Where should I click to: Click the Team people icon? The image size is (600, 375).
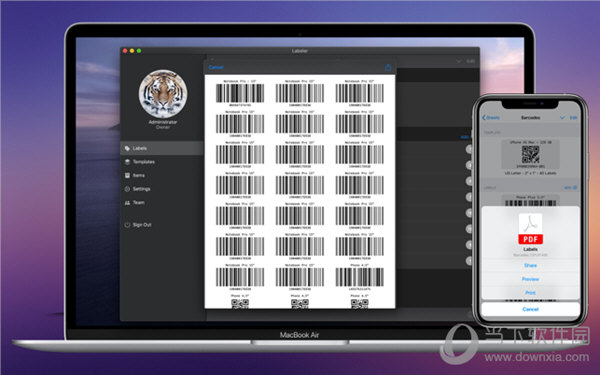click(x=127, y=203)
